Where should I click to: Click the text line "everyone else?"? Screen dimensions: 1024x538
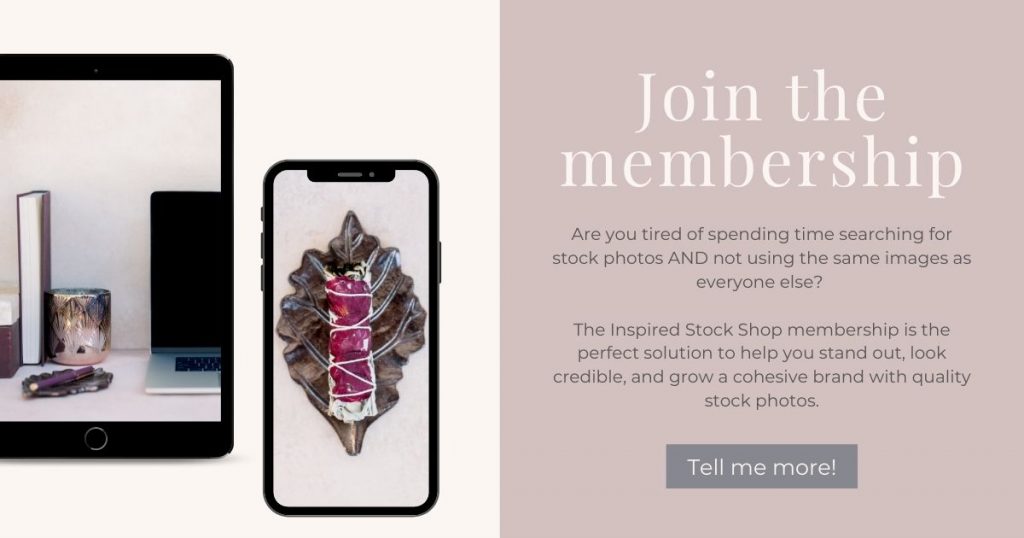pos(759,282)
